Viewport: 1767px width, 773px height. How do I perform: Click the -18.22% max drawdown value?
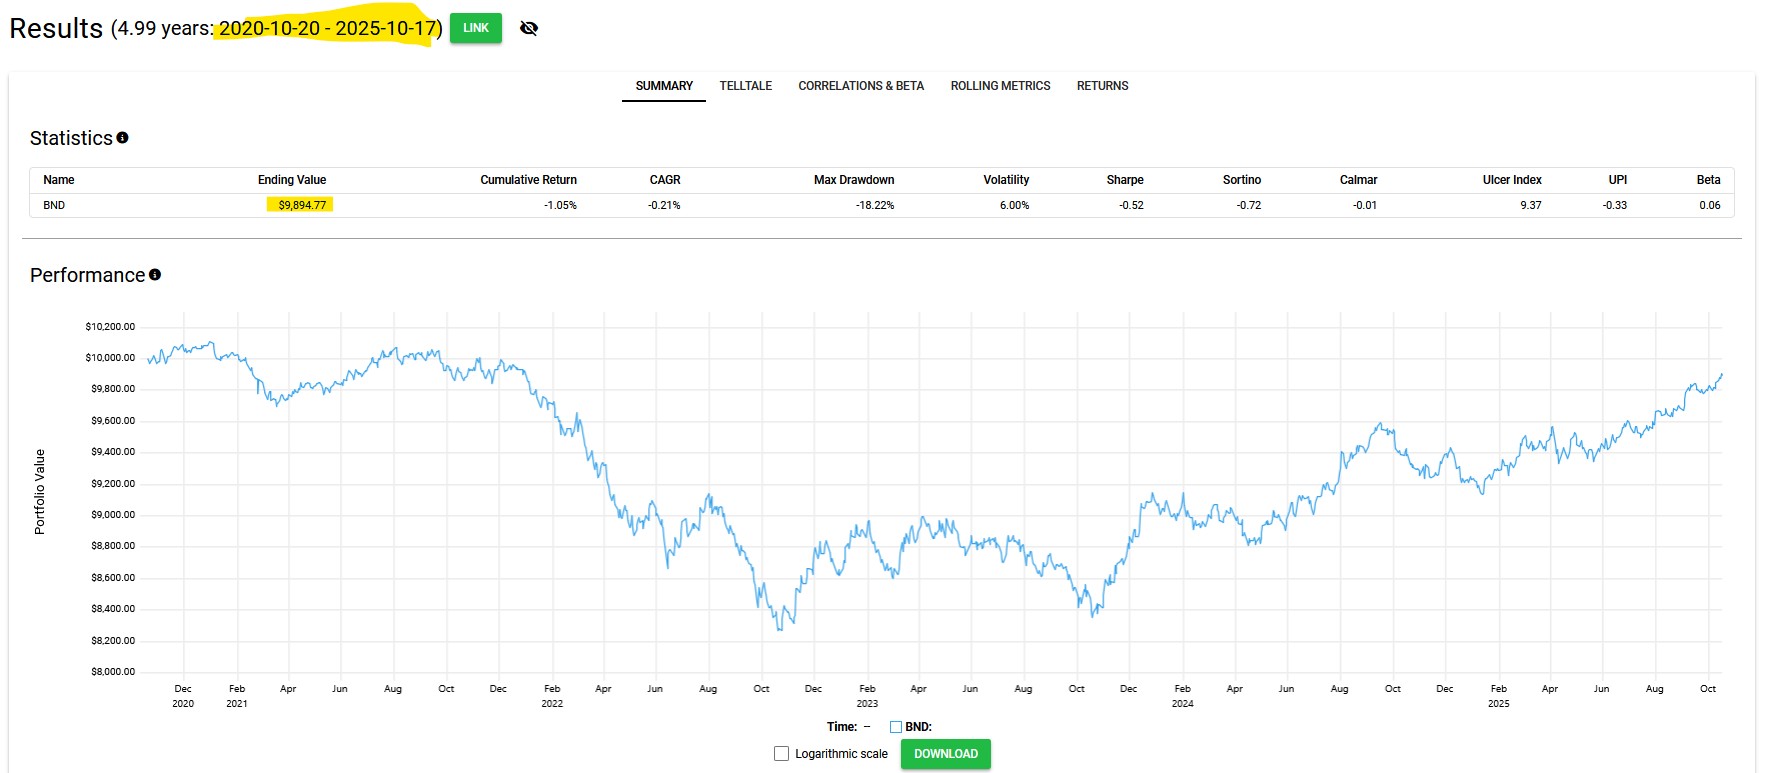pyautogui.click(x=875, y=205)
